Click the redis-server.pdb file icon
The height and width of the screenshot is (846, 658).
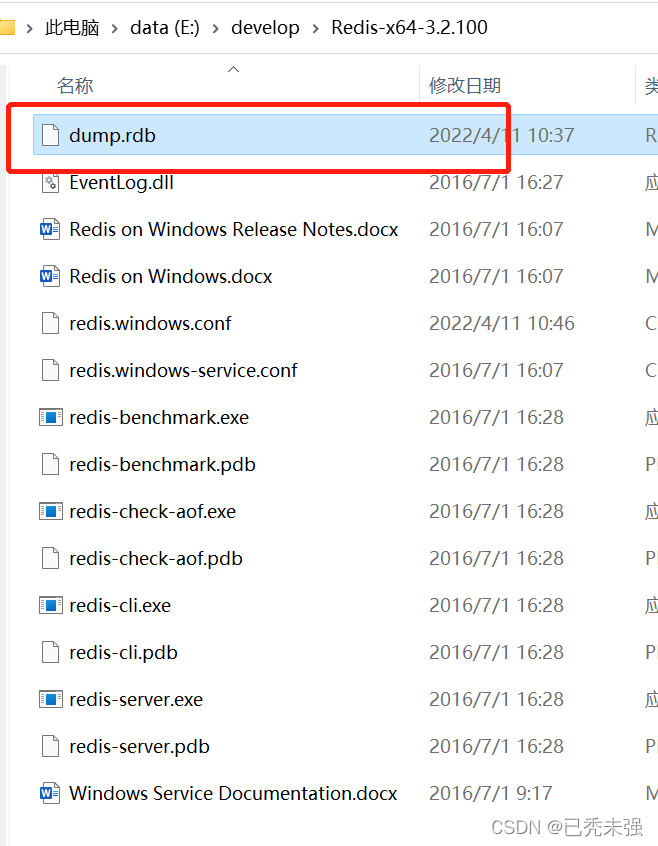(x=51, y=746)
